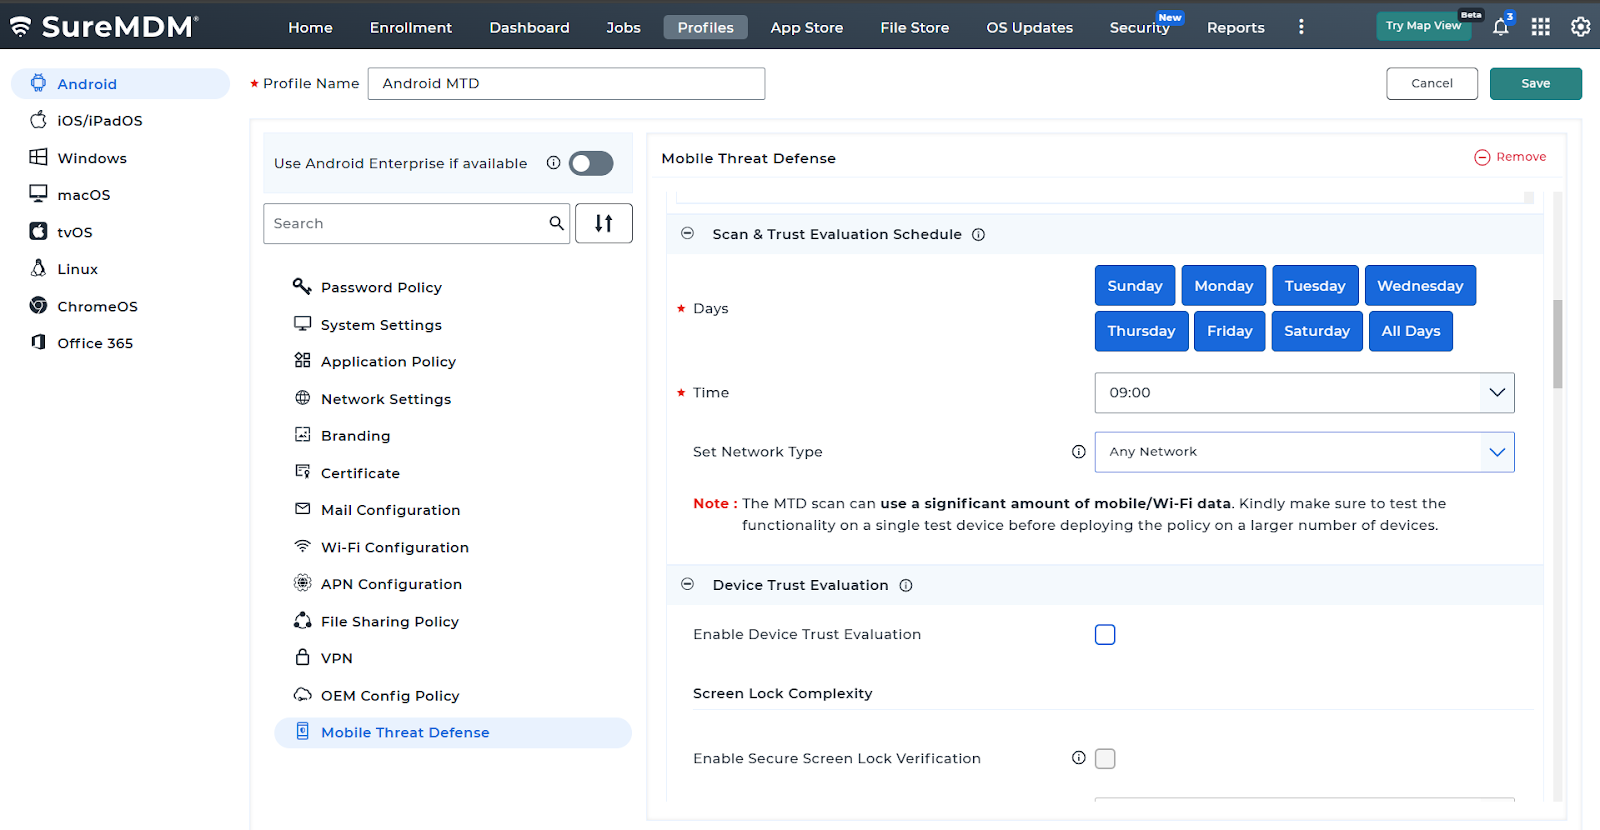Open the Time dropdown showing 09:00
The width and height of the screenshot is (1600, 830).
pyautogui.click(x=1304, y=393)
